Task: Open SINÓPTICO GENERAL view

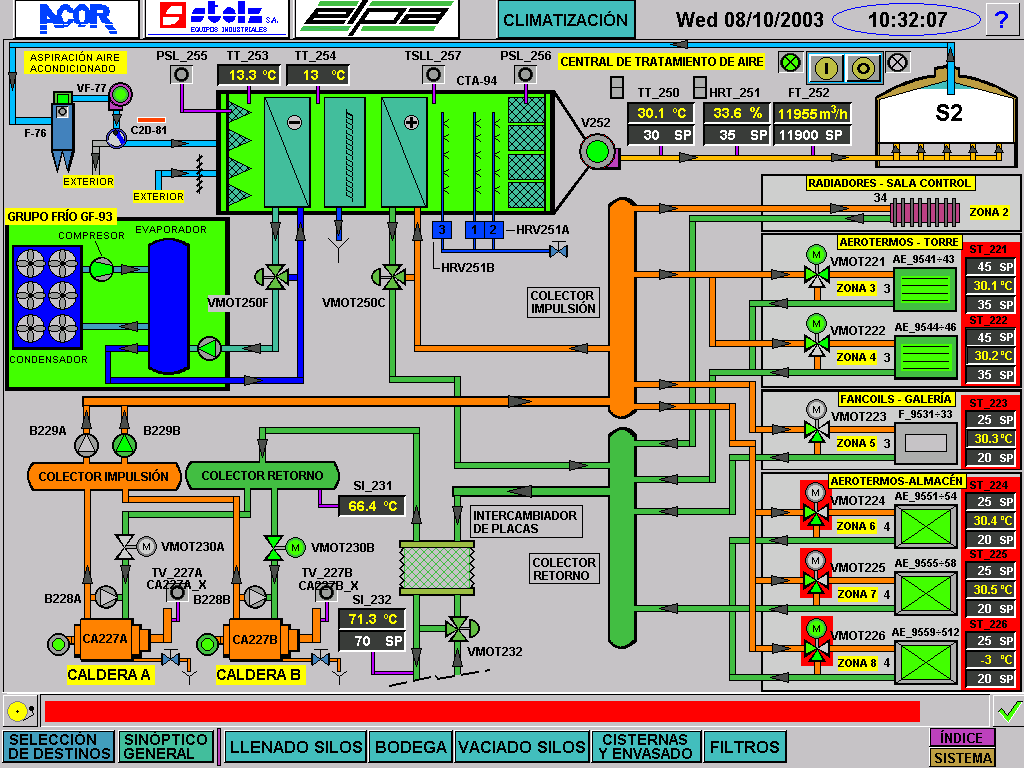Action: click(165, 747)
